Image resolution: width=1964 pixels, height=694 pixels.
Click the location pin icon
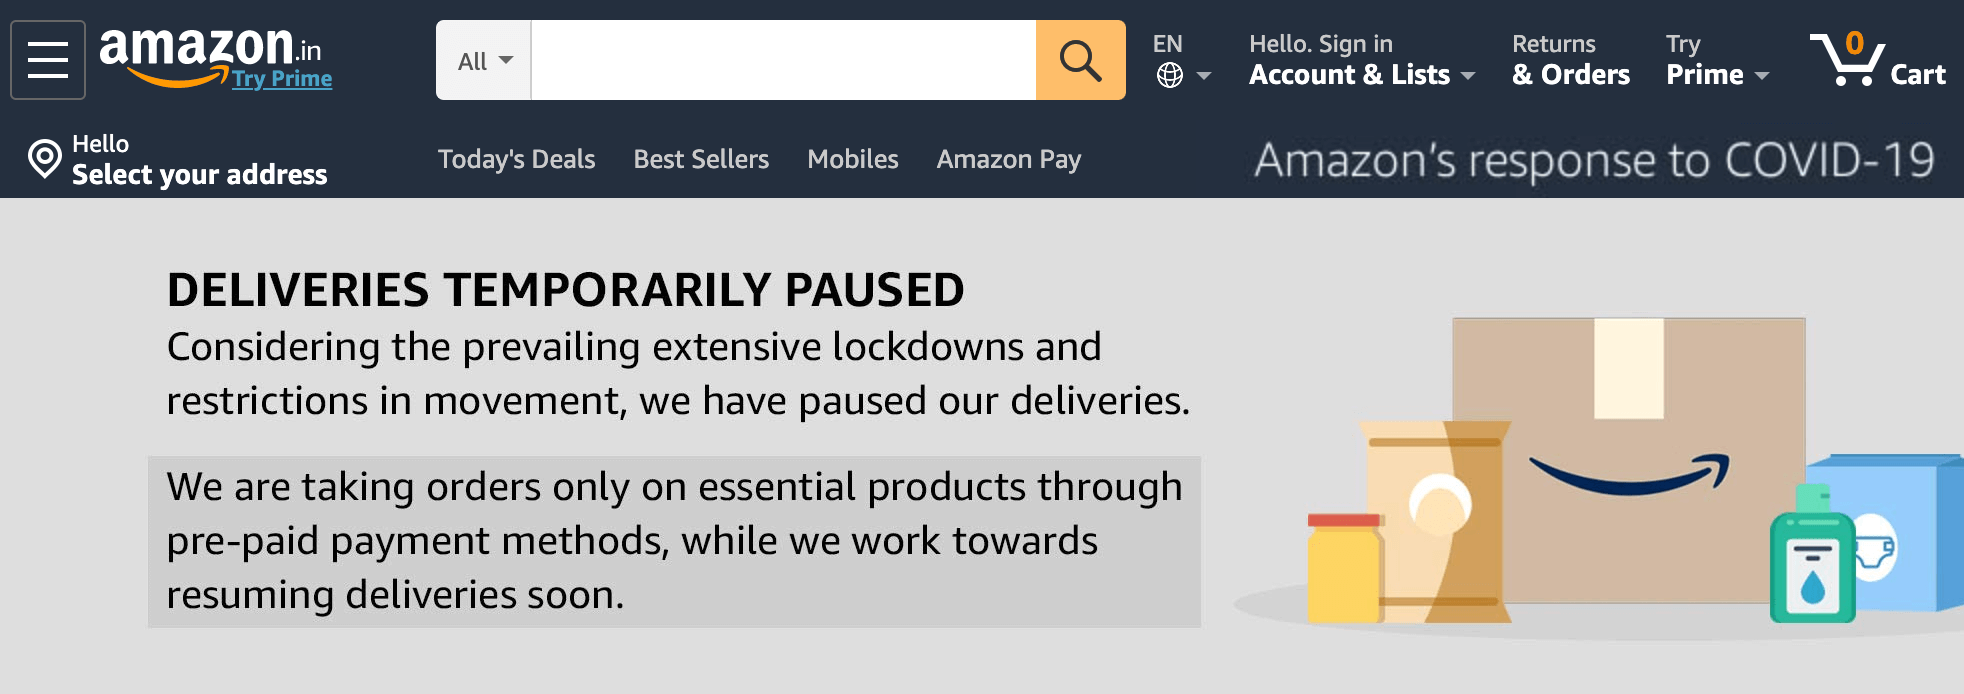45,159
